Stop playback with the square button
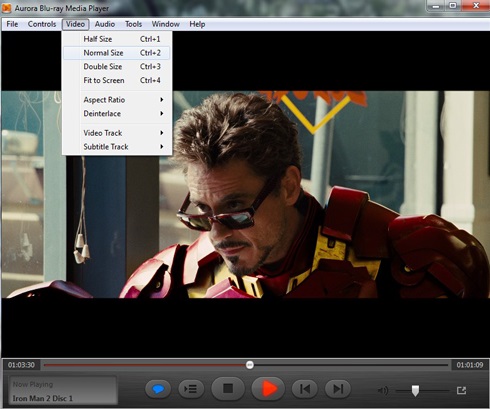 click(x=228, y=388)
